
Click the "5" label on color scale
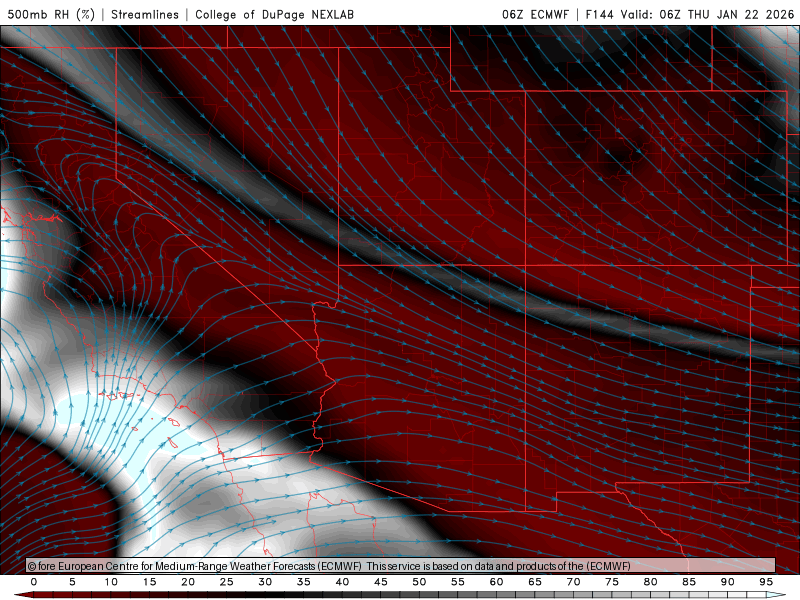[72, 582]
